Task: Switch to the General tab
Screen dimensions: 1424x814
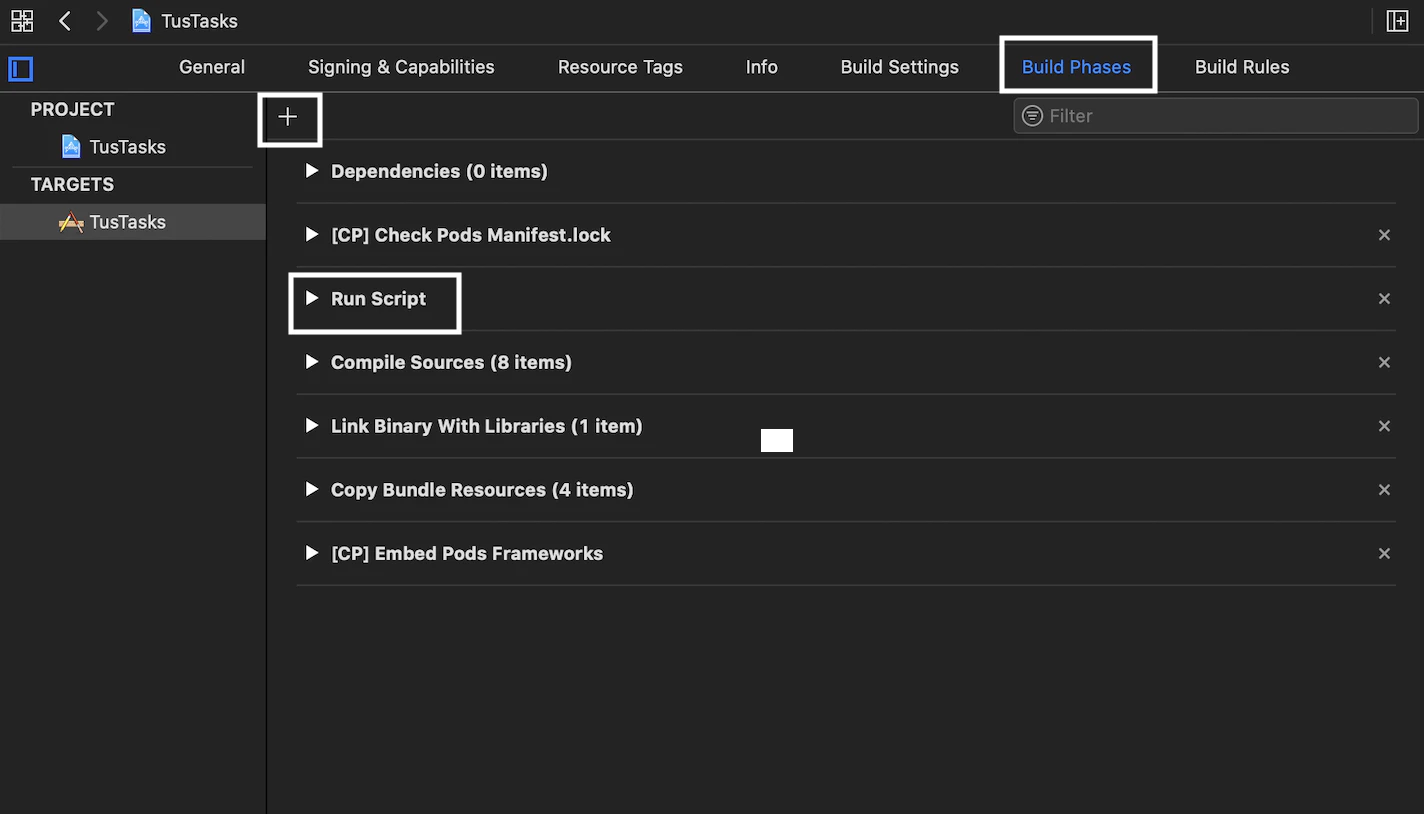Action: pos(212,67)
